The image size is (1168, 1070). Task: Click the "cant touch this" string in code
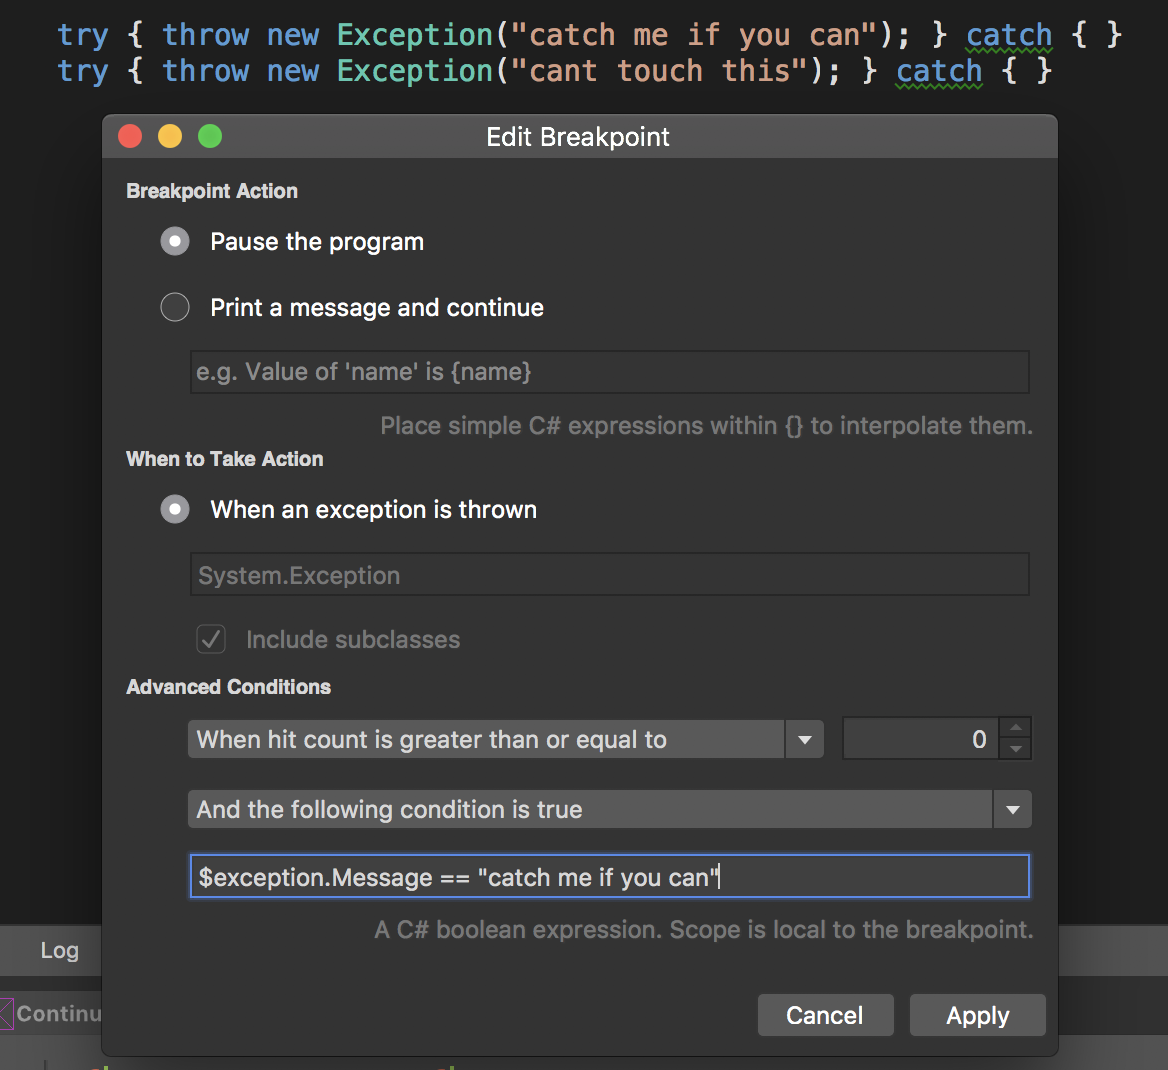point(660,72)
